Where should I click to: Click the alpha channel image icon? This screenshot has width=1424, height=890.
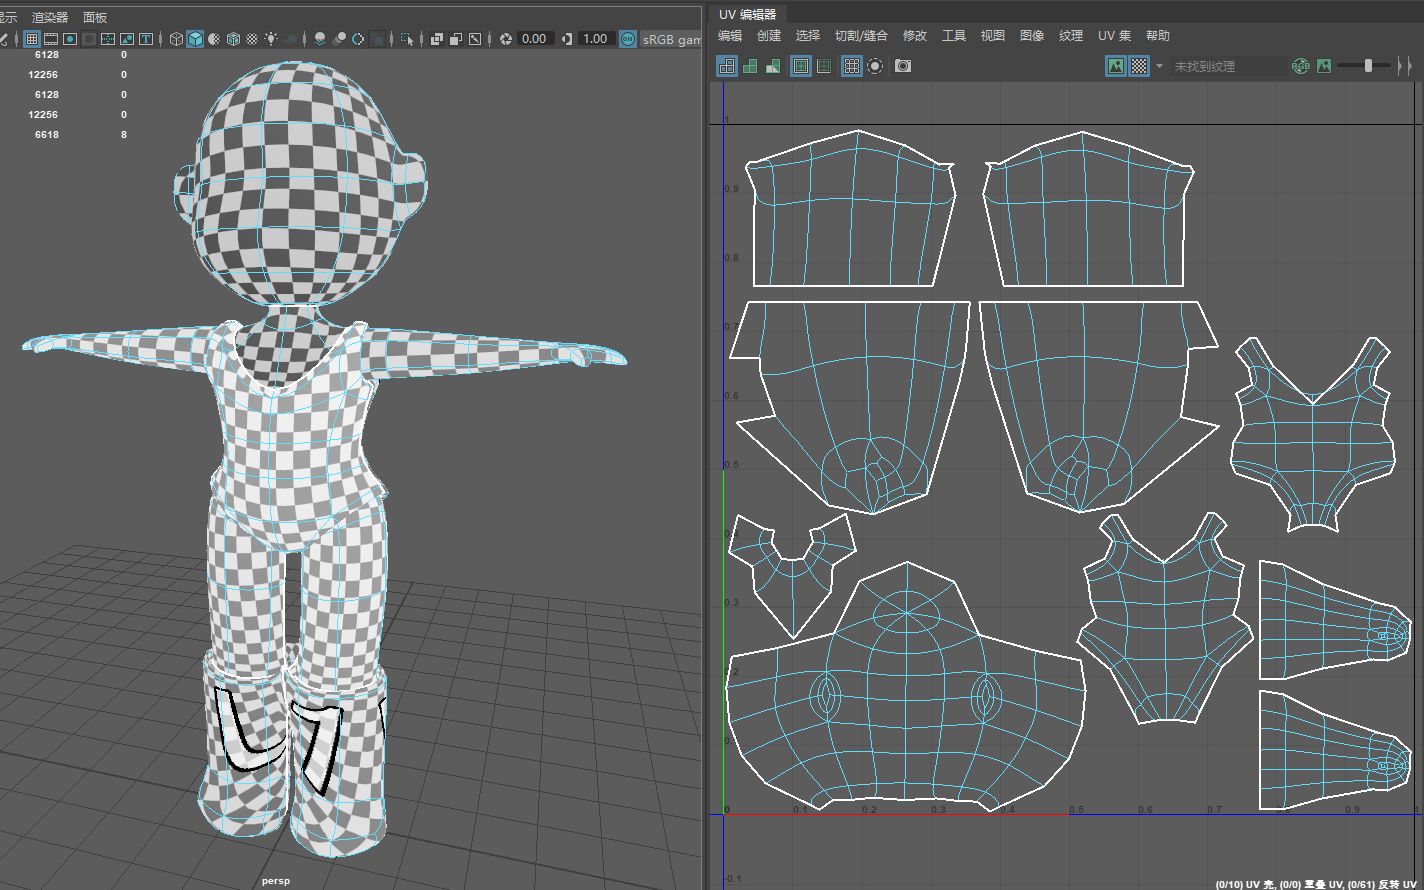click(1324, 66)
